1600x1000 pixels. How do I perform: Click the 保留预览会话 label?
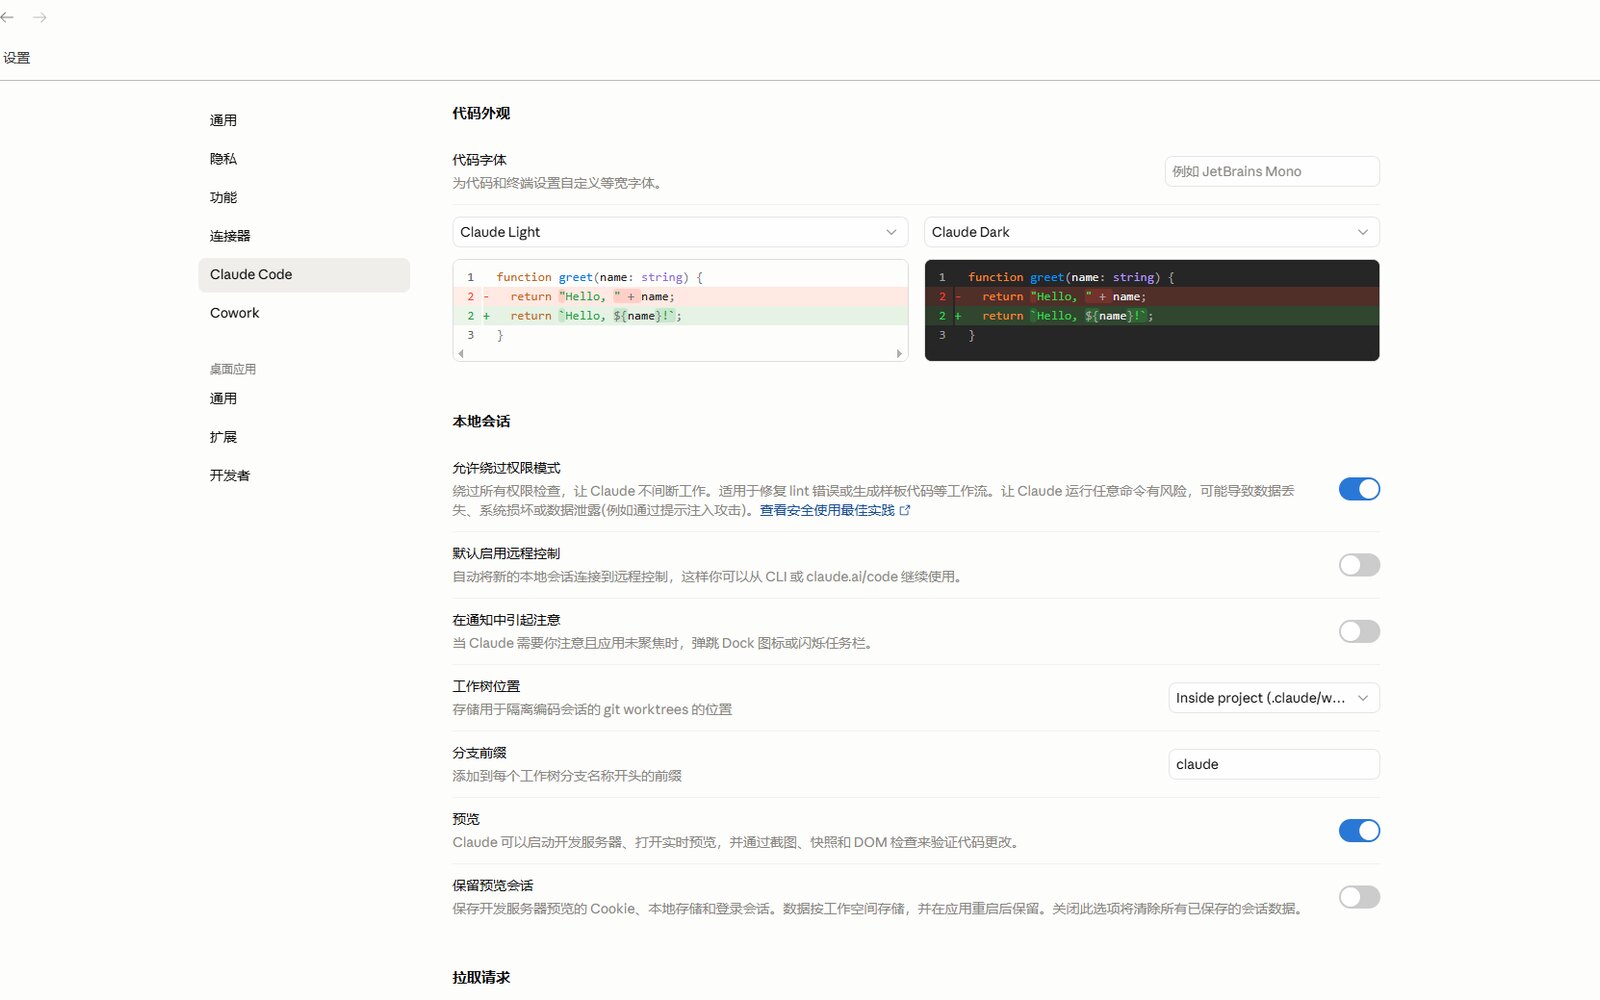(x=493, y=885)
